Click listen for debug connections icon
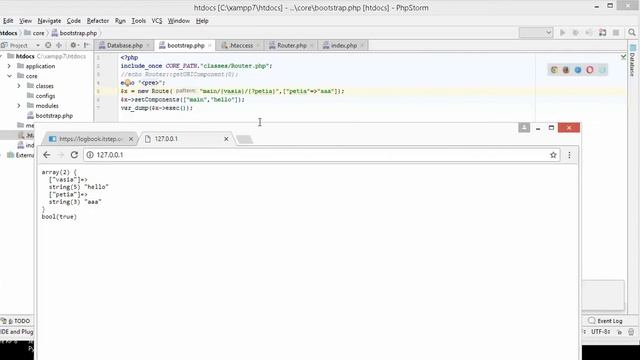 tap(602, 33)
